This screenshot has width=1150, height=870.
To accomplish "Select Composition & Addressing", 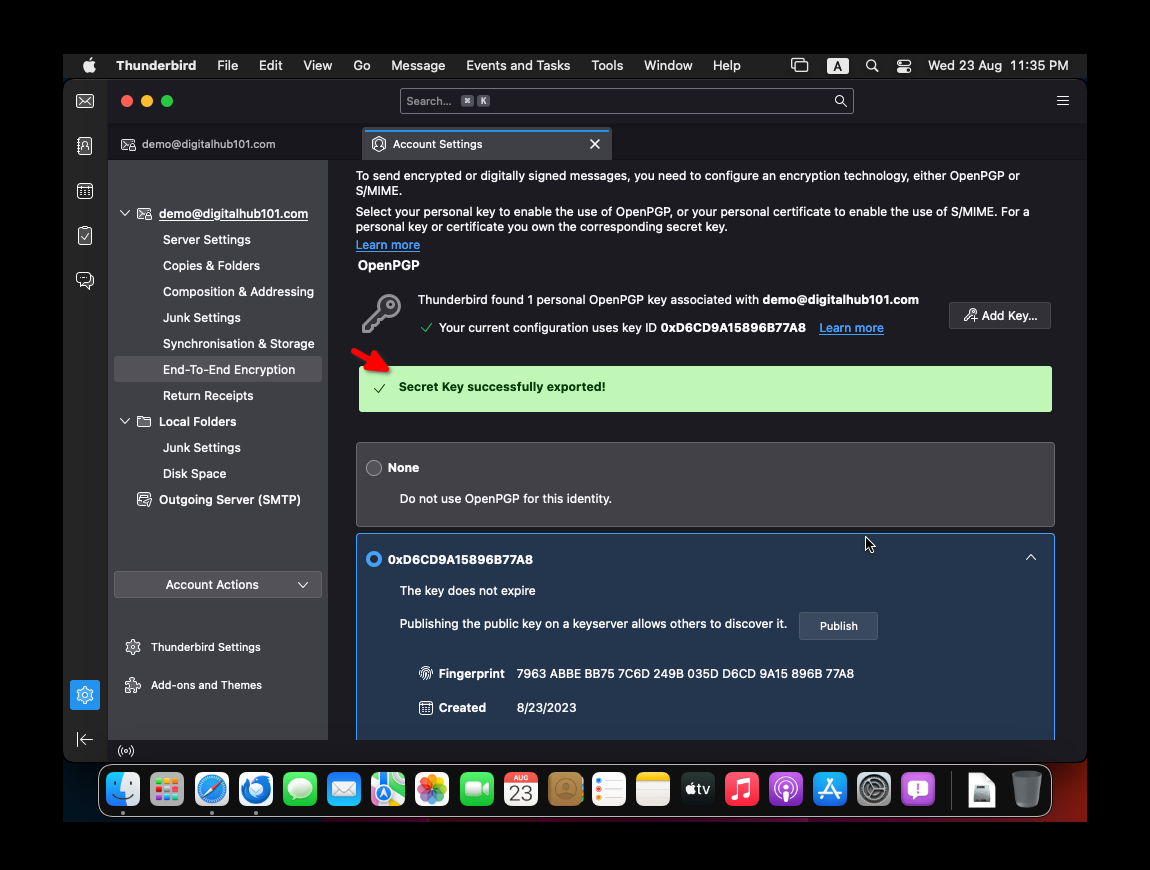I will (238, 292).
